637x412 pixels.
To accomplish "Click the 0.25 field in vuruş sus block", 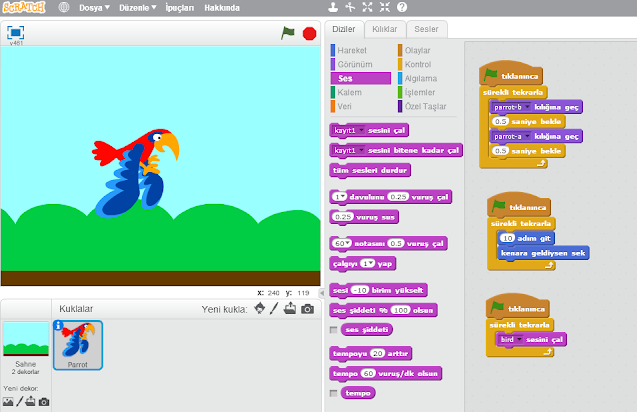I will pos(343,217).
